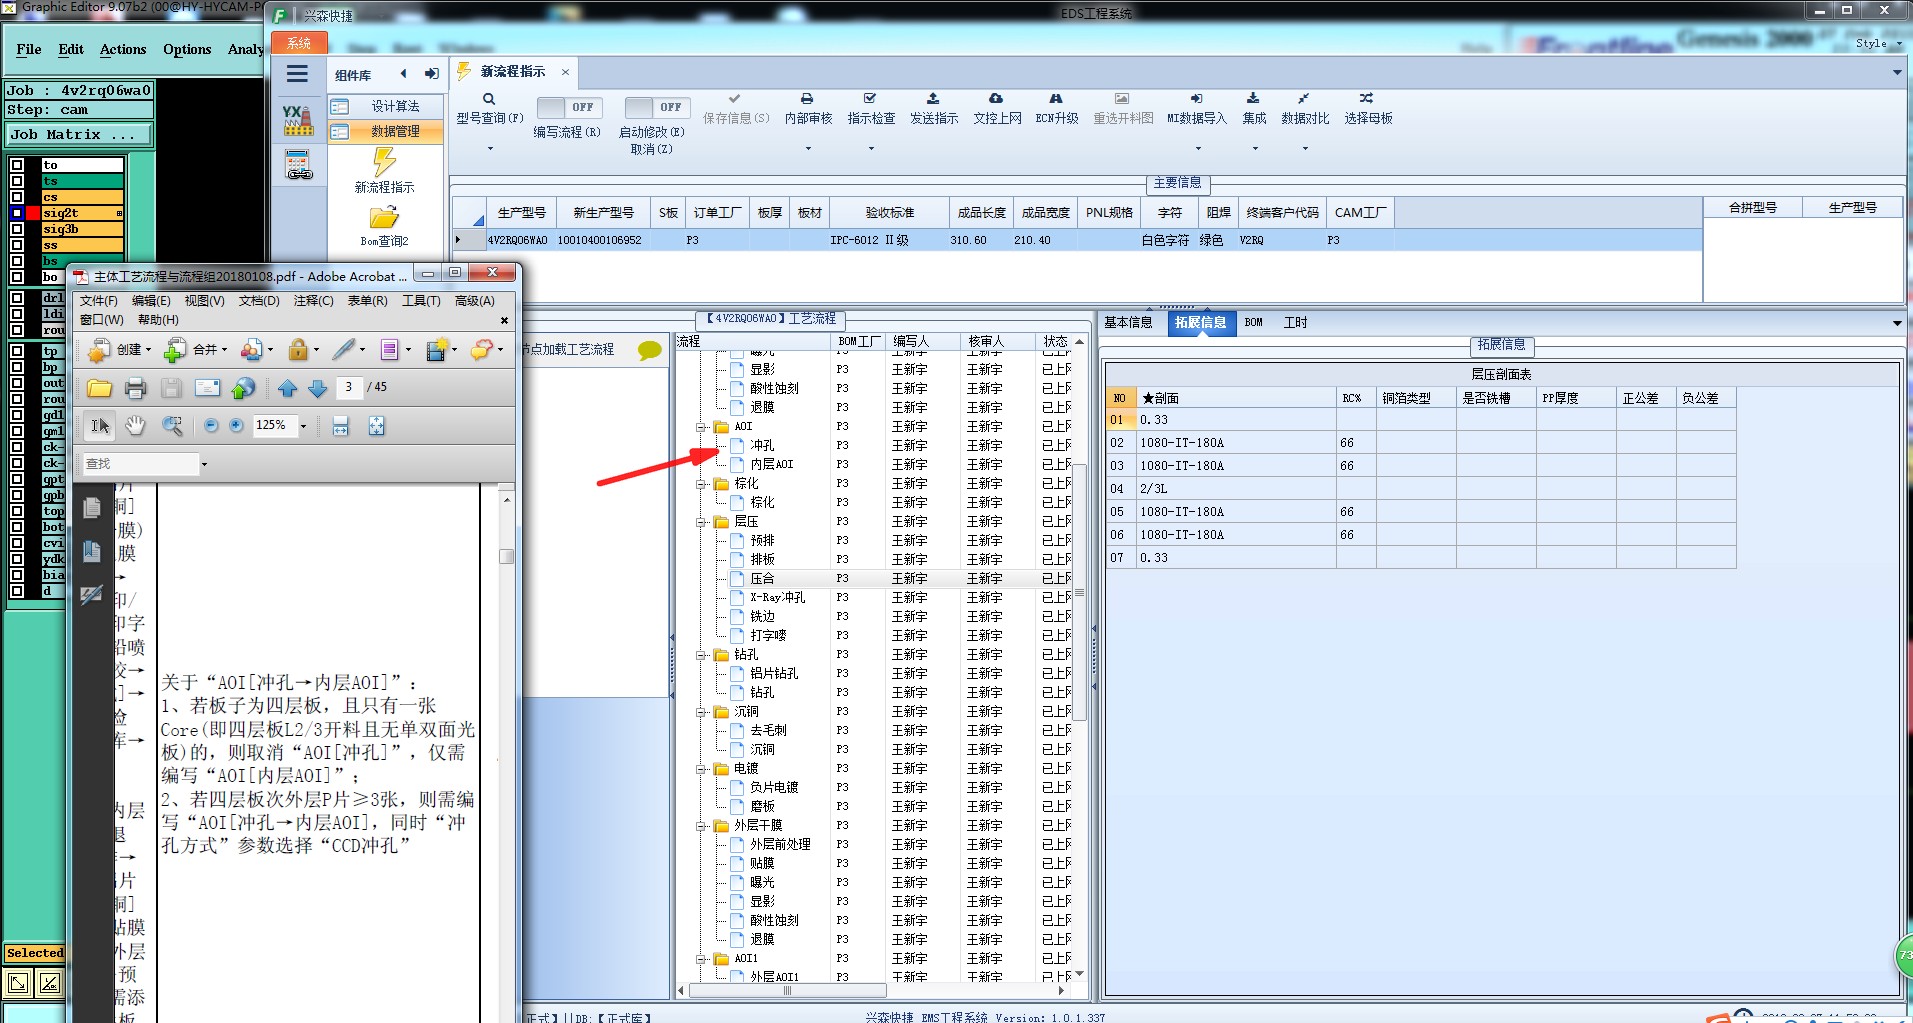Click the calculator link icon in sidebar
This screenshot has height=1023, width=1913.
[x=298, y=165]
